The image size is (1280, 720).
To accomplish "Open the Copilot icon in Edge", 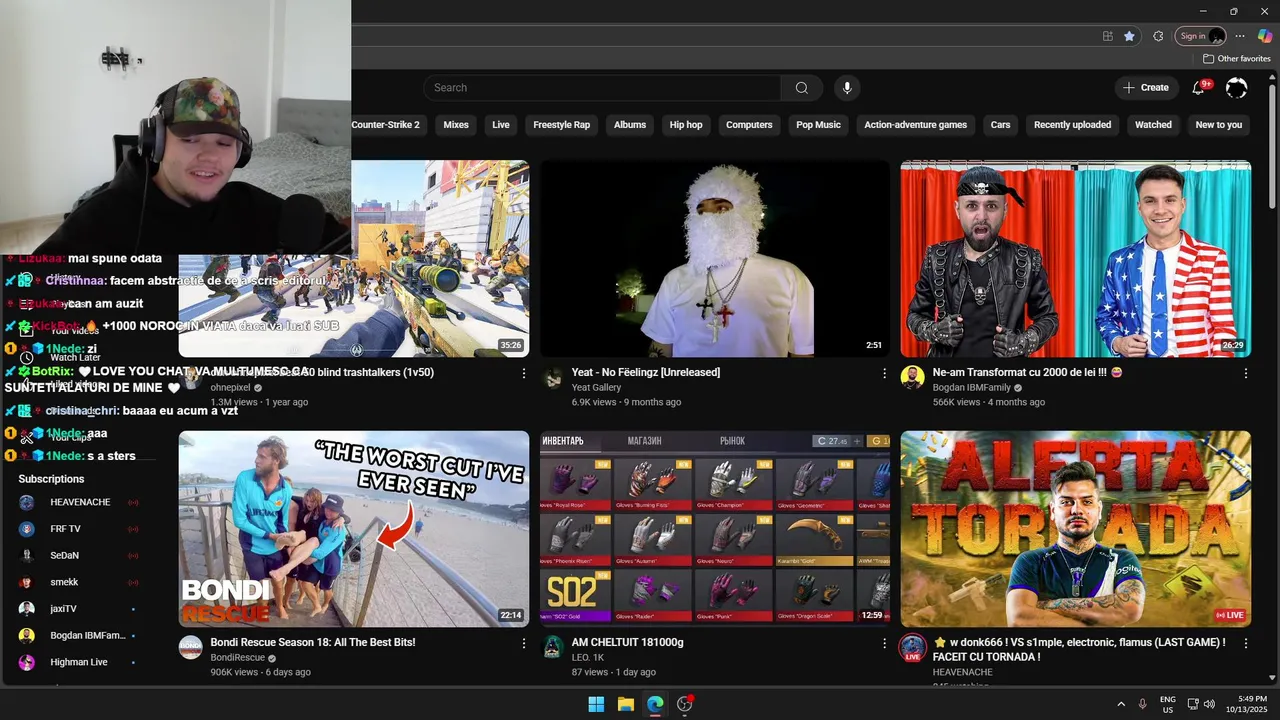I will [x=1265, y=36].
